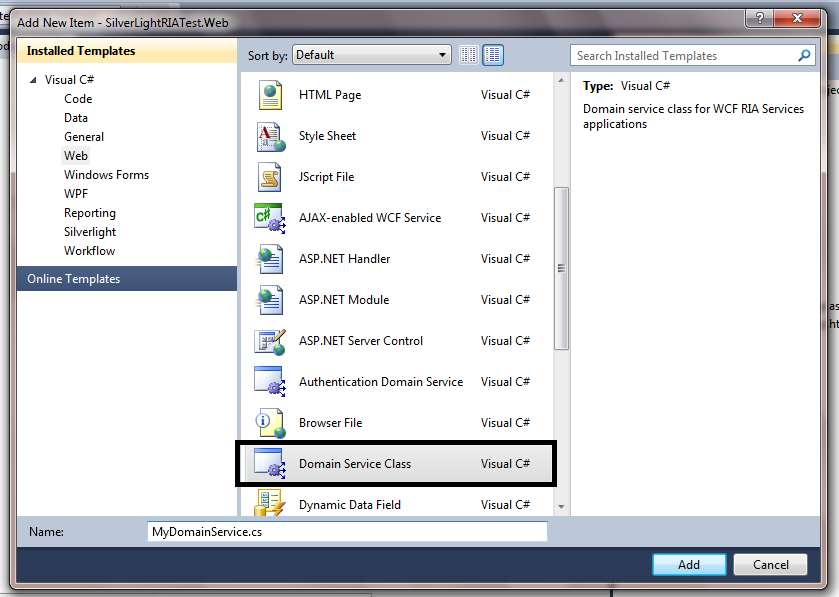Image resolution: width=839 pixels, height=597 pixels.
Task: Click the ASP.NET Module name text
Action: 344,300
